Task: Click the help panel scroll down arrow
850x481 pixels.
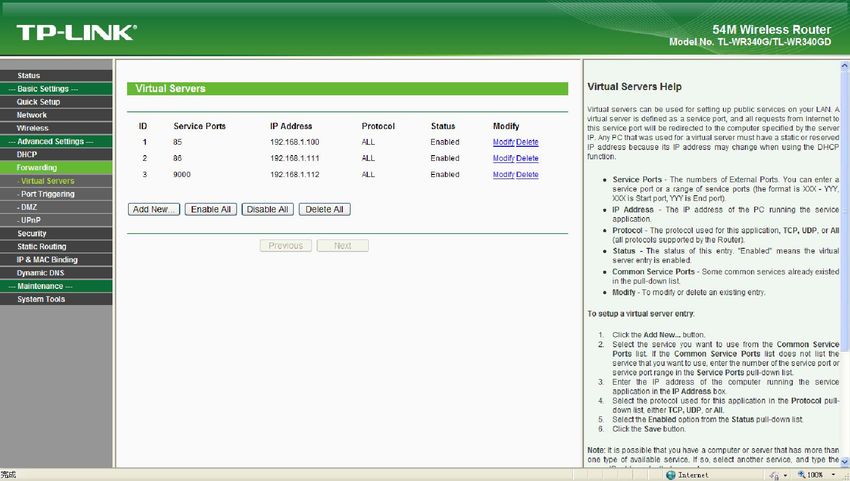Action: [x=845, y=461]
